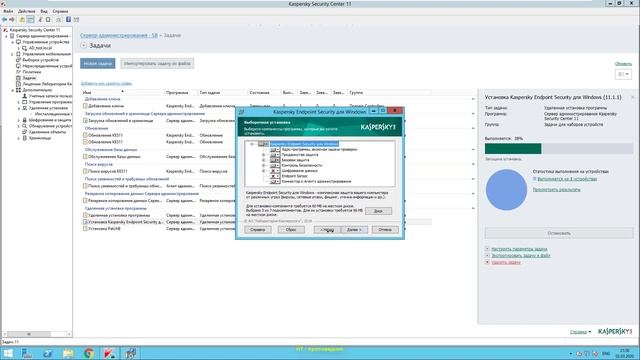Sort tasks by the Имя column header
640x360 pixels.
[x=122, y=93]
